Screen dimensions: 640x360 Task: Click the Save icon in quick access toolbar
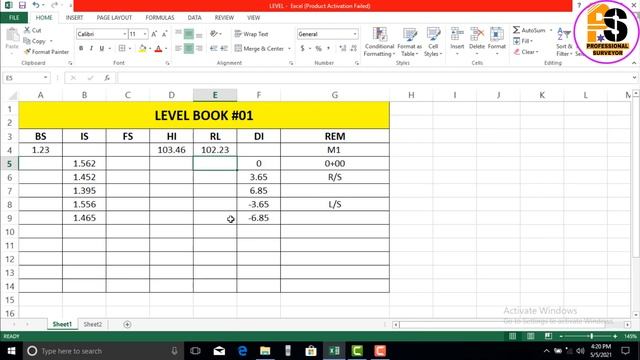22,5
